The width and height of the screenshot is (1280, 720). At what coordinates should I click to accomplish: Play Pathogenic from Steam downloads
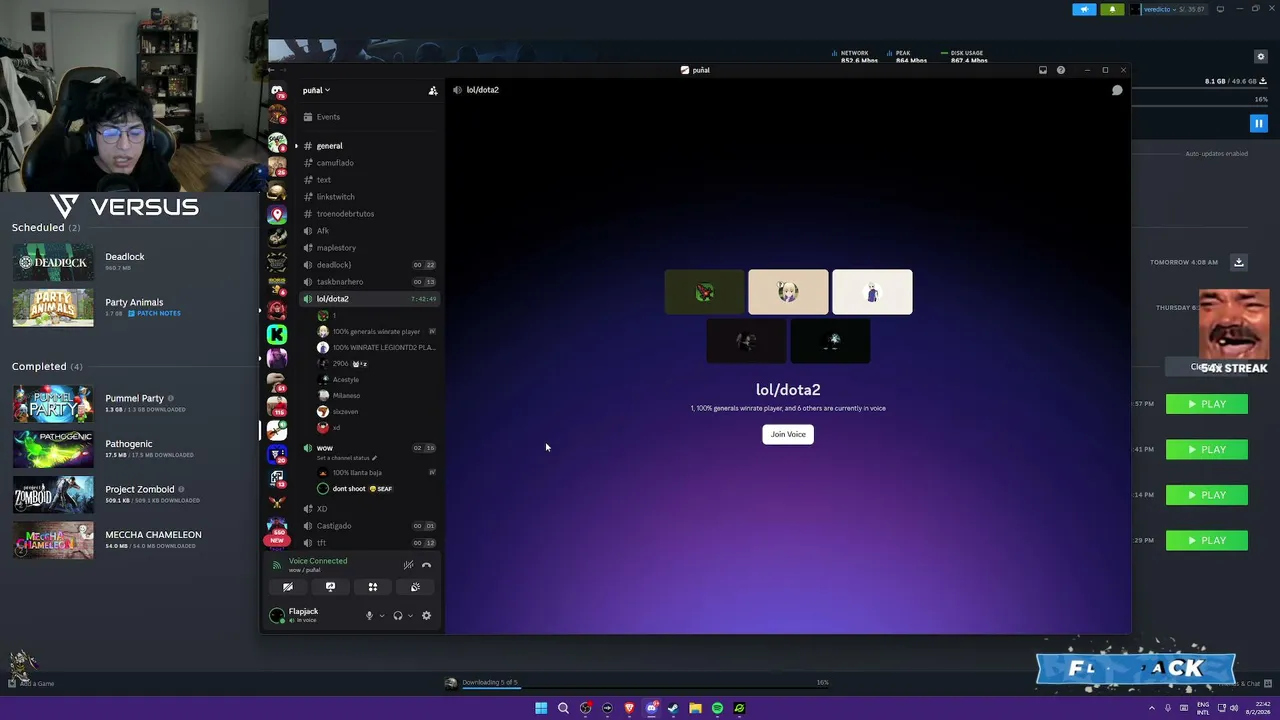pyautogui.click(x=1207, y=450)
